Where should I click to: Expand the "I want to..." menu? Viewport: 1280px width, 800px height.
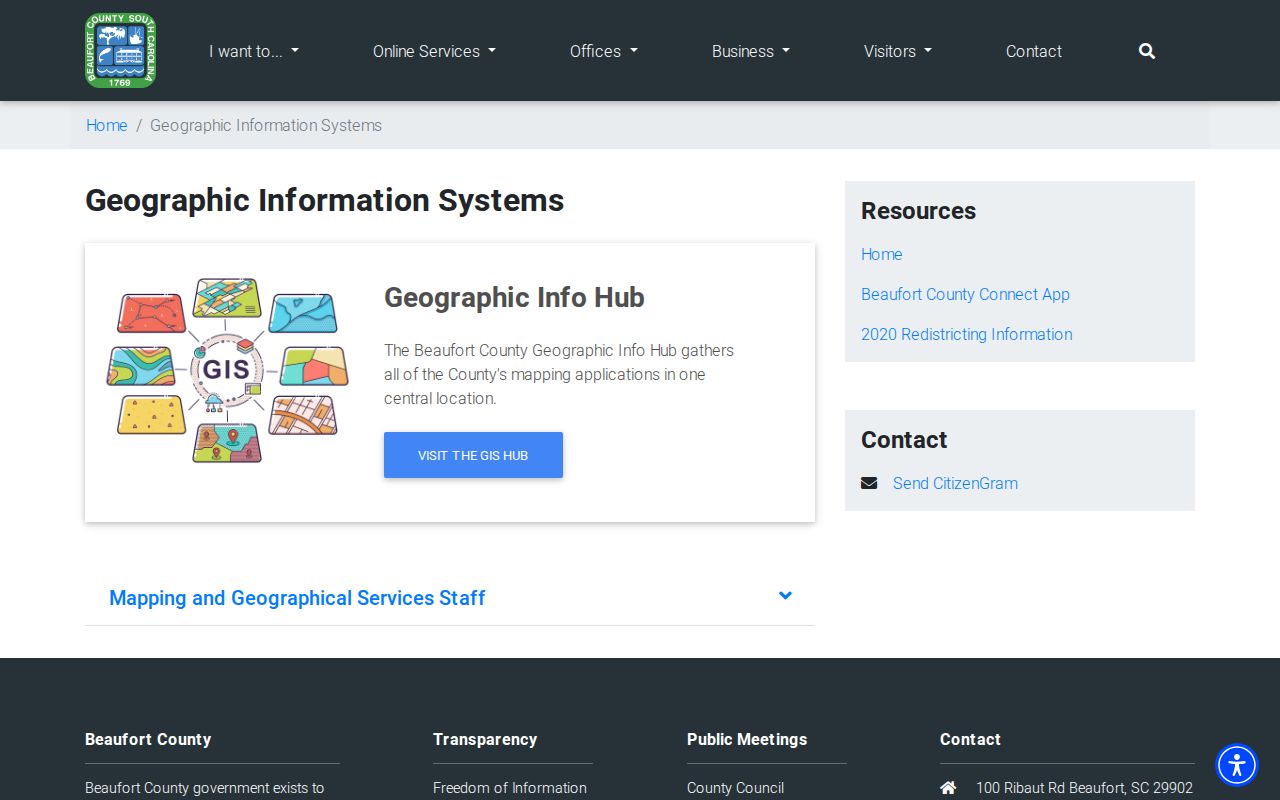pos(254,51)
